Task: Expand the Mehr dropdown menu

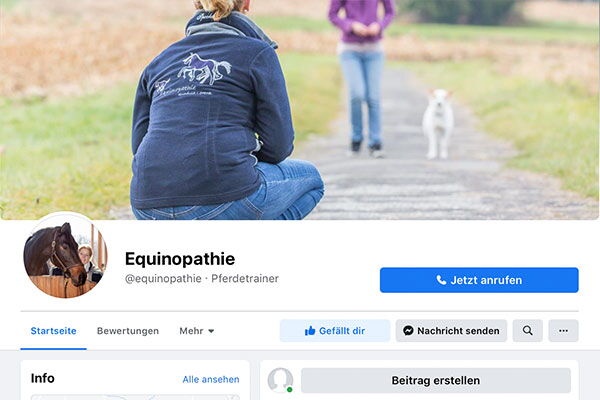Action: point(197,331)
